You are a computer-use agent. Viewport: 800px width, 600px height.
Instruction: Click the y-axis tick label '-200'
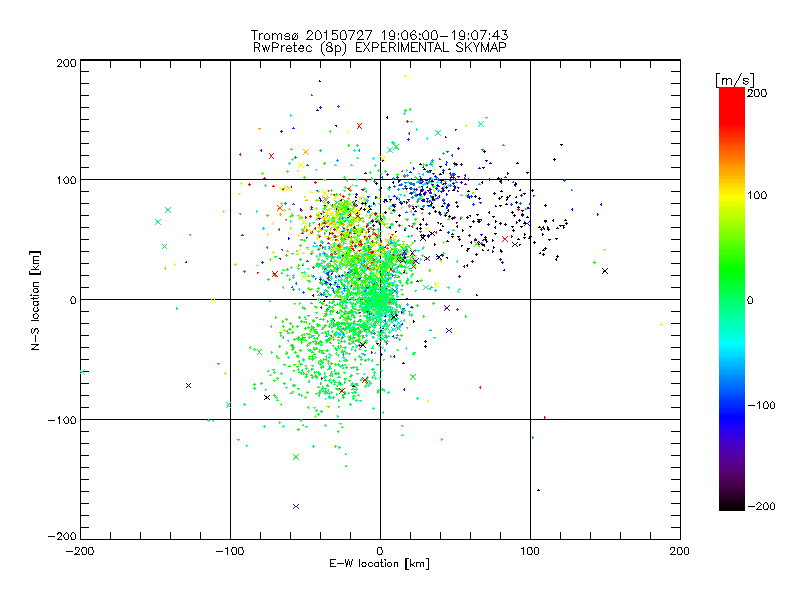point(62,537)
